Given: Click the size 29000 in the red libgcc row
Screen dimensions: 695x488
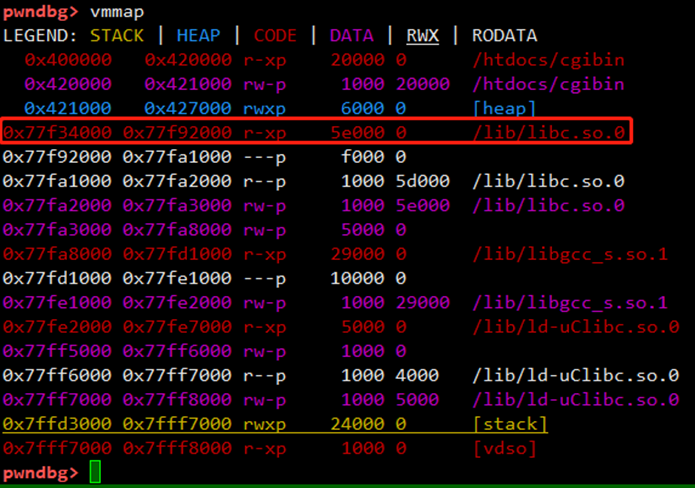Looking at the screenshot, I should point(358,254).
